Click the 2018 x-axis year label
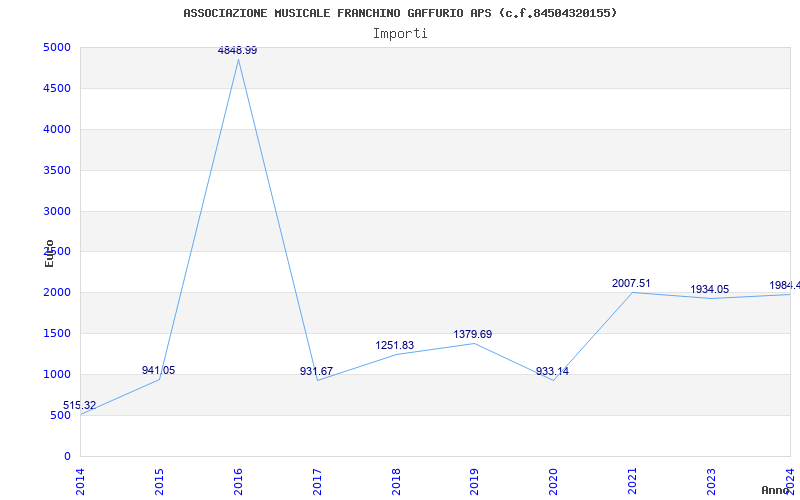800x500 pixels. click(x=395, y=482)
